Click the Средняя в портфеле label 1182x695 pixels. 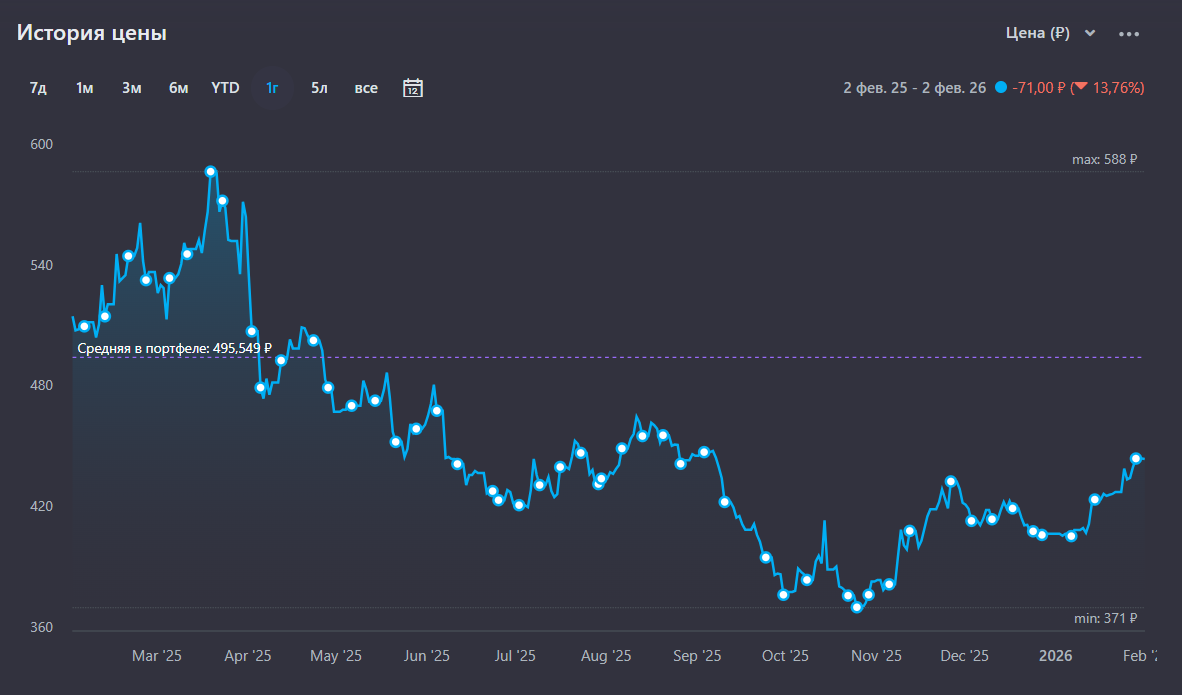tap(175, 349)
